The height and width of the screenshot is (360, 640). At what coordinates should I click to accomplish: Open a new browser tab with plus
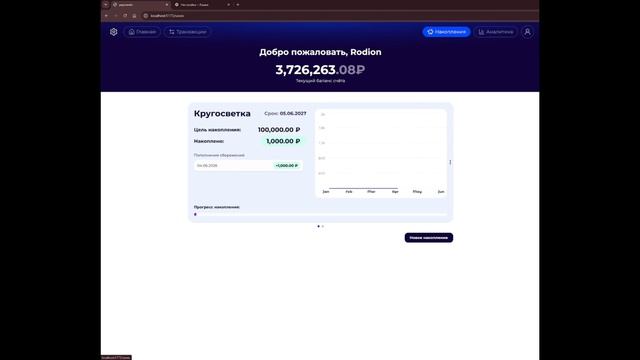pyautogui.click(x=238, y=4)
